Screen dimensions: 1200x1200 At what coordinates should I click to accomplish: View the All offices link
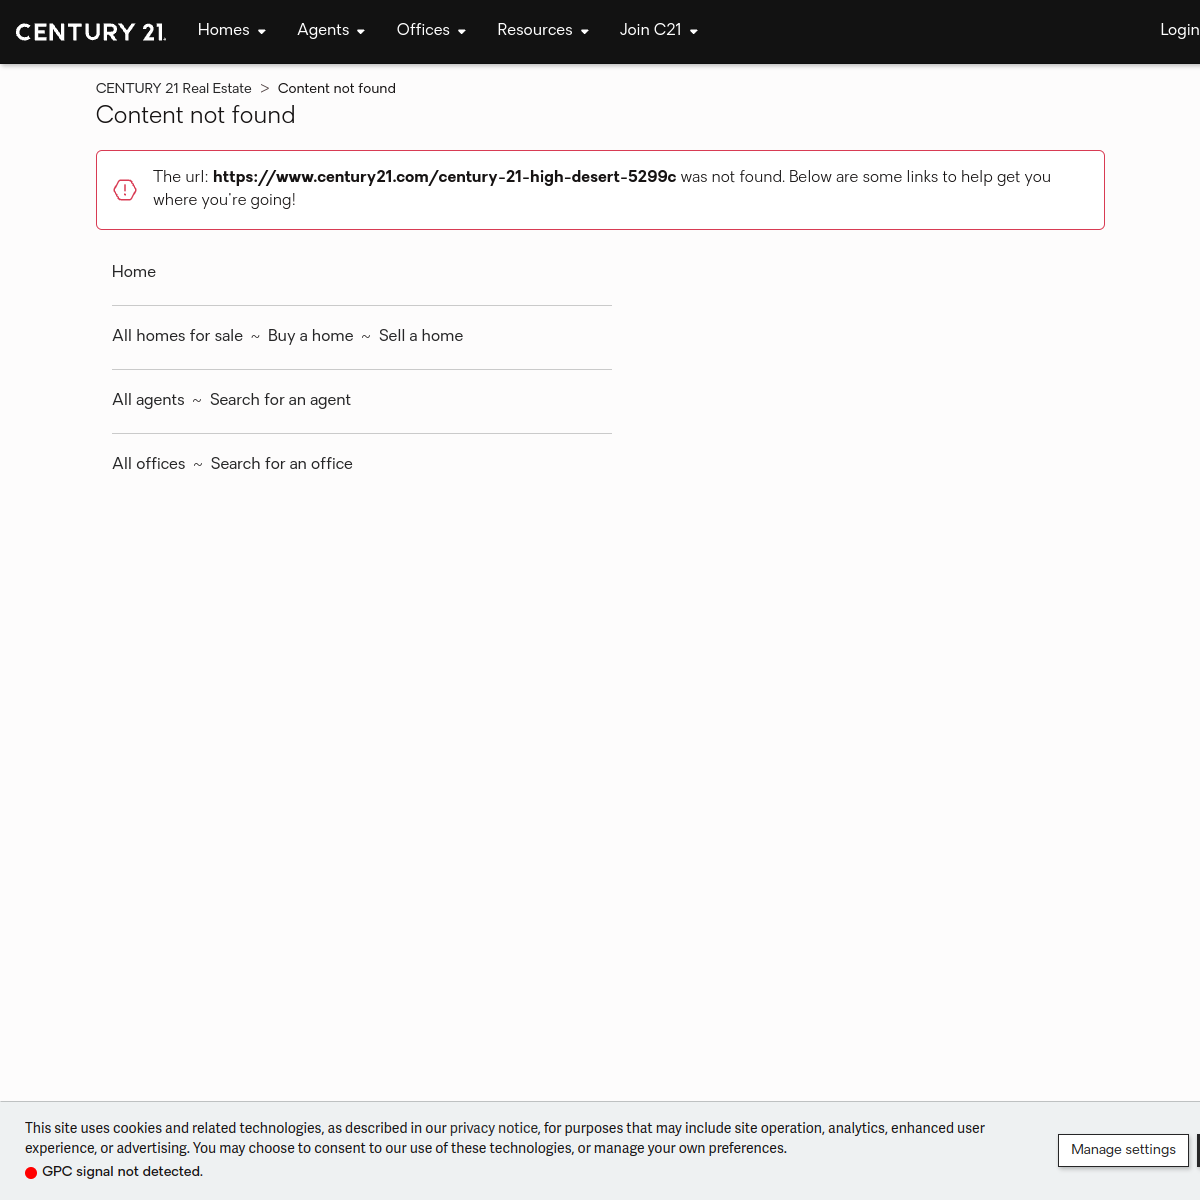click(x=149, y=464)
